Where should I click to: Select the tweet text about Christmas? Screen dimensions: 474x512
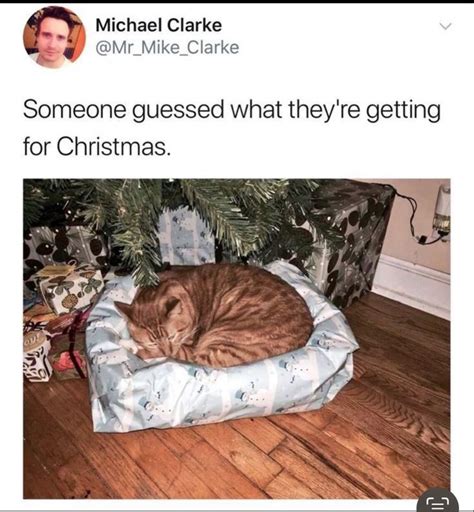(232, 128)
